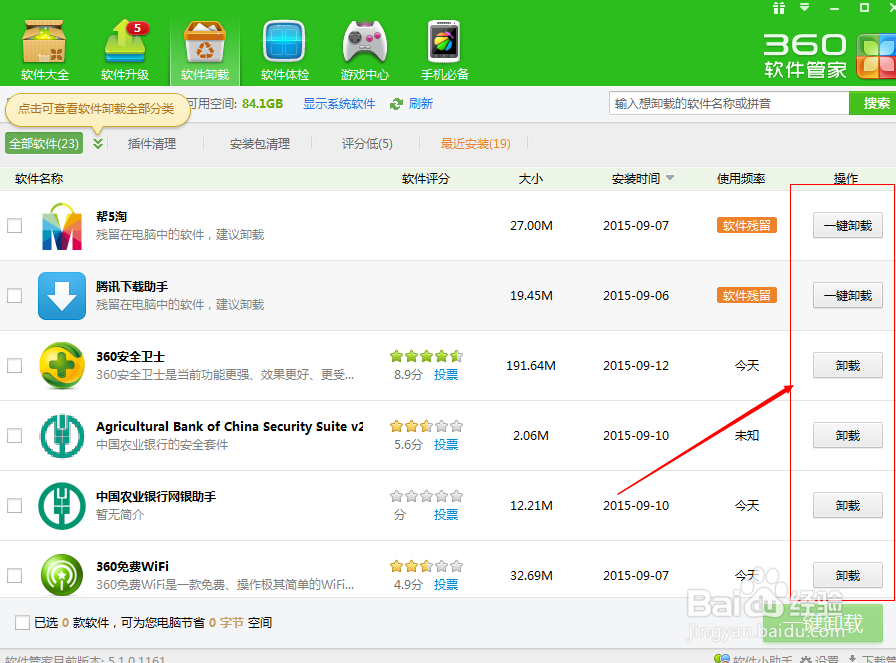Screen dimensions: 896x663
Task: Toggle the select-all checkbox beside 已选
Action: pos(22,622)
